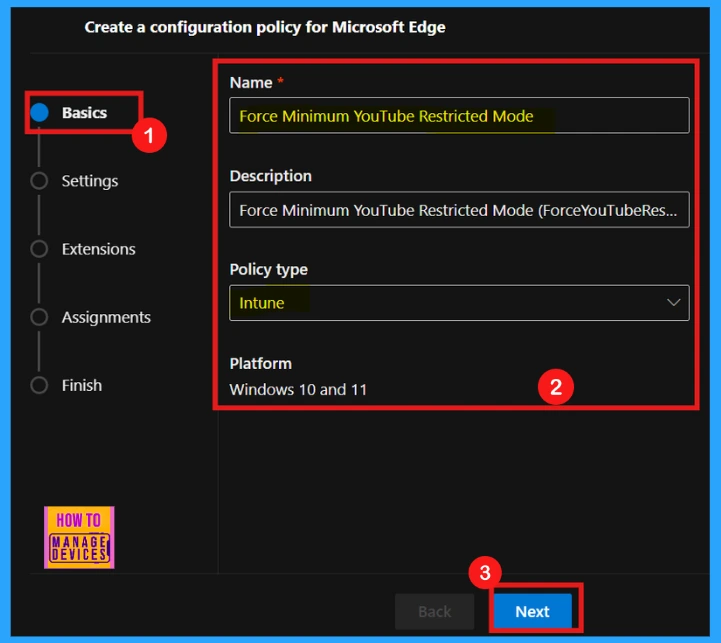Select the Basics step in the wizard
Viewport: 721px width, 643px height.
point(84,113)
